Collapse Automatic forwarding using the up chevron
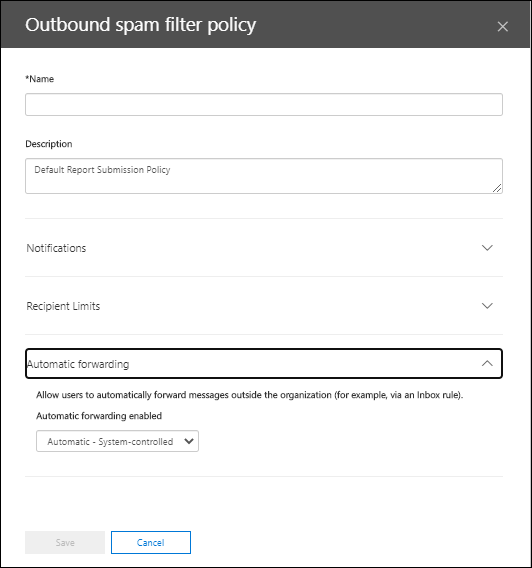The width and height of the screenshot is (532, 568). pyautogui.click(x=487, y=363)
